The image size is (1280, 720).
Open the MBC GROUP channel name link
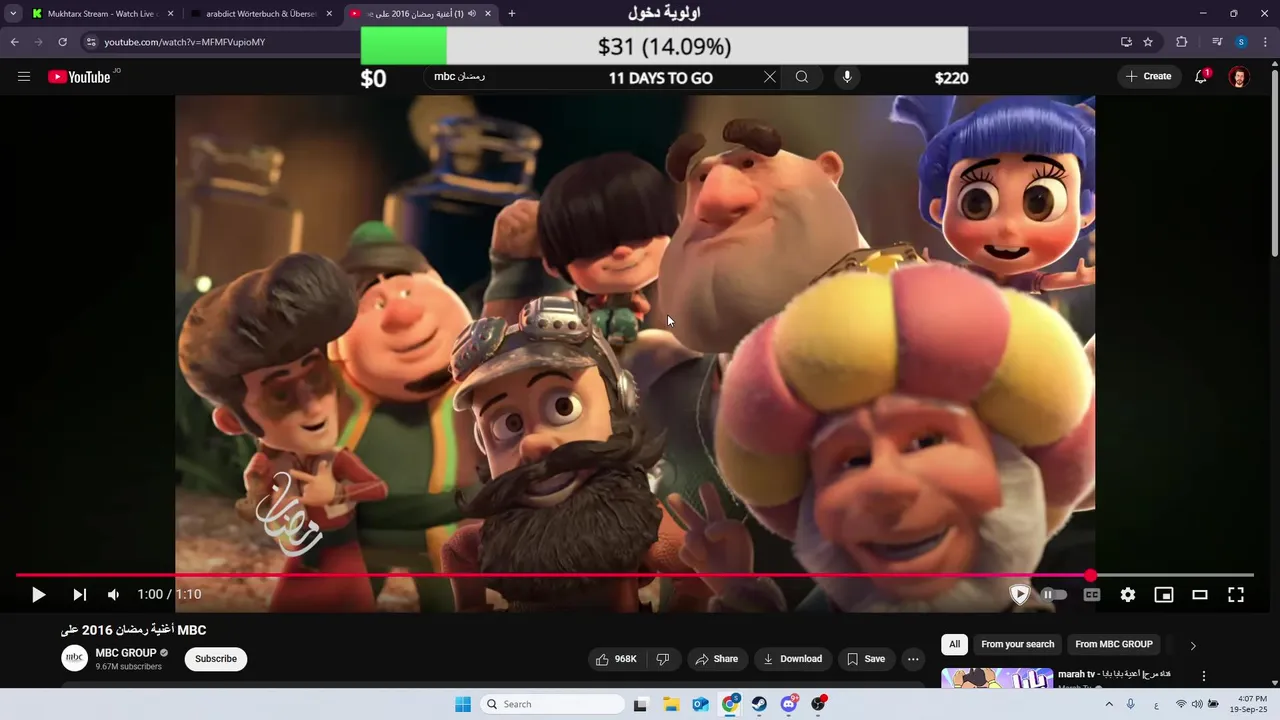(x=126, y=653)
